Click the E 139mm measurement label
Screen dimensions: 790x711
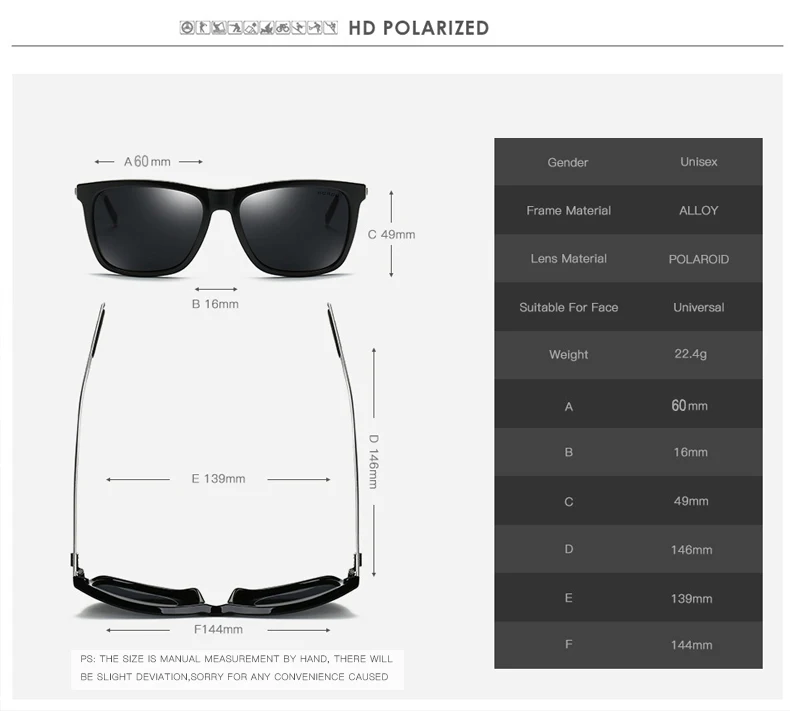(218, 479)
